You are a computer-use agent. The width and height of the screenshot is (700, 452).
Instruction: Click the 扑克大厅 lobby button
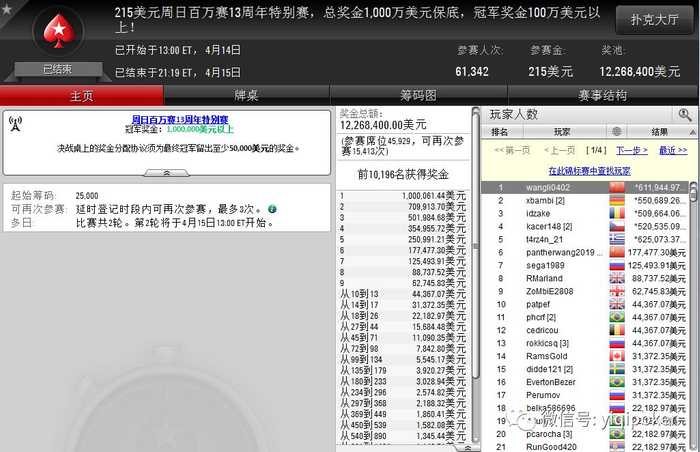(654, 20)
